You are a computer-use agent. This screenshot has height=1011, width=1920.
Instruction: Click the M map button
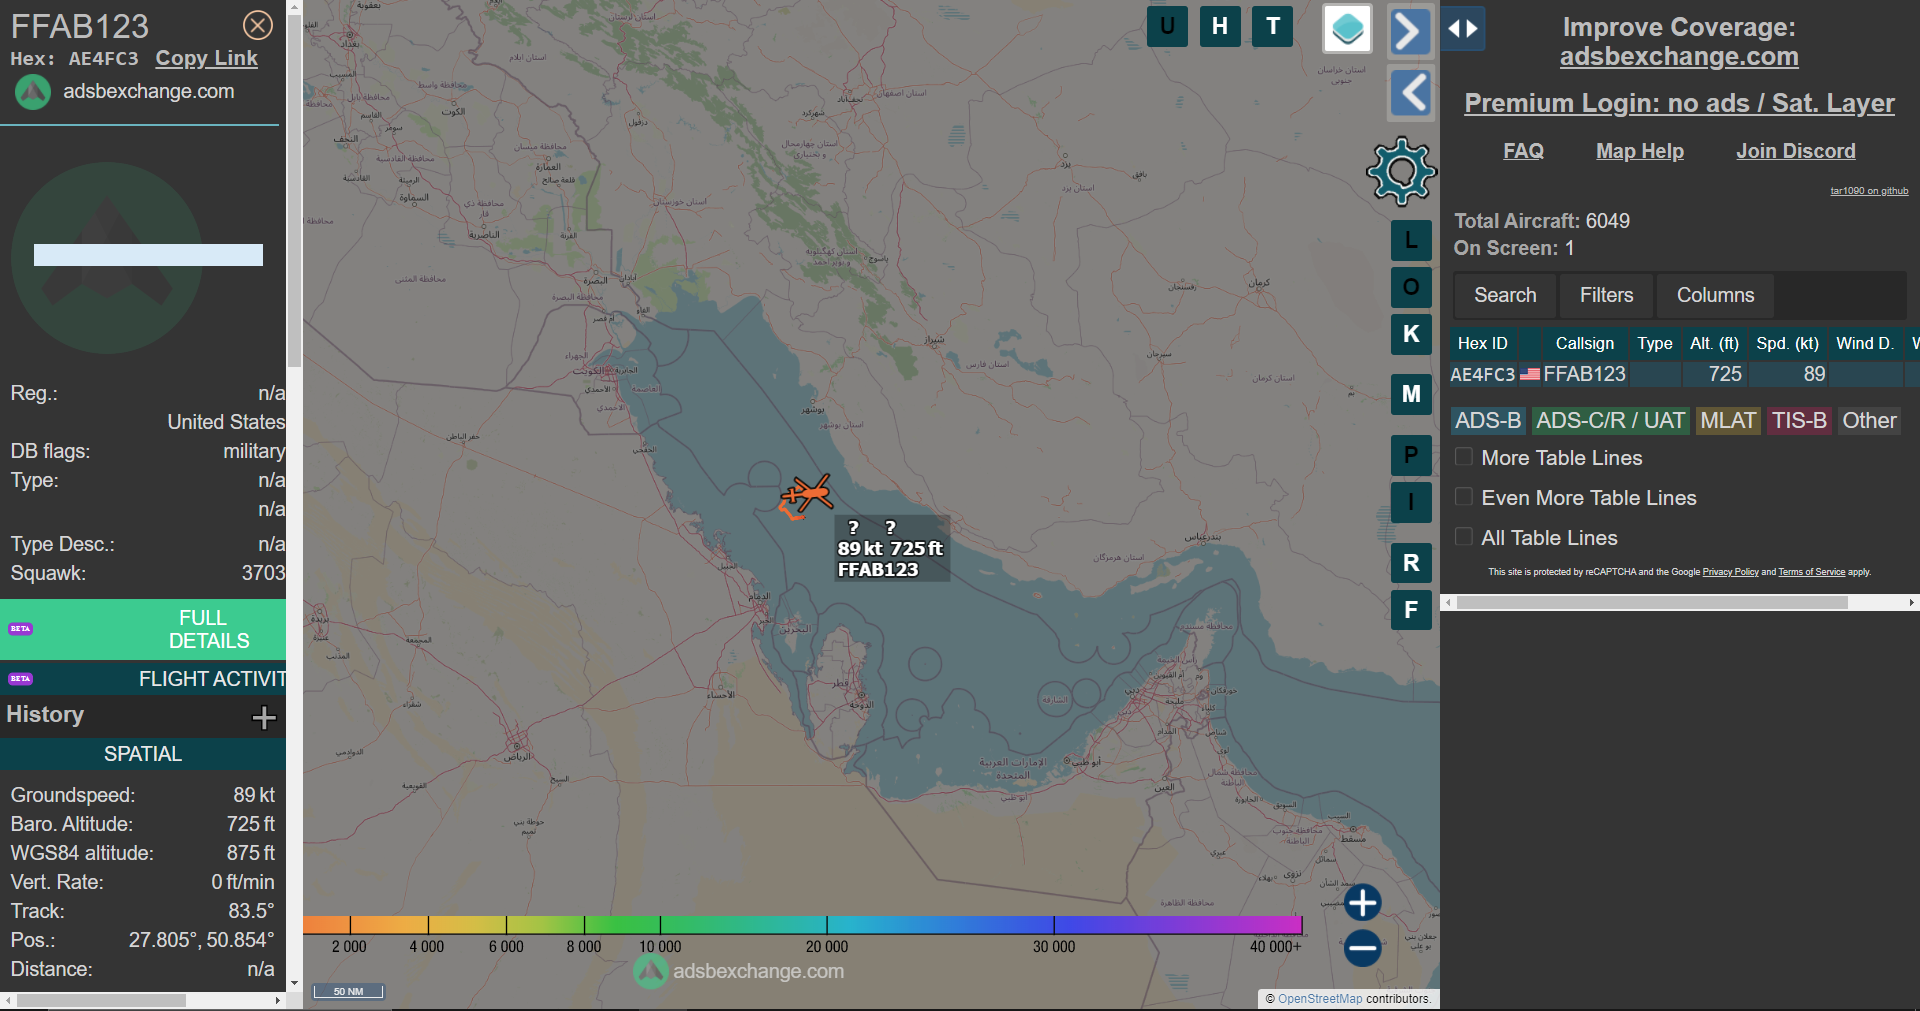click(x=1411, y=394)
